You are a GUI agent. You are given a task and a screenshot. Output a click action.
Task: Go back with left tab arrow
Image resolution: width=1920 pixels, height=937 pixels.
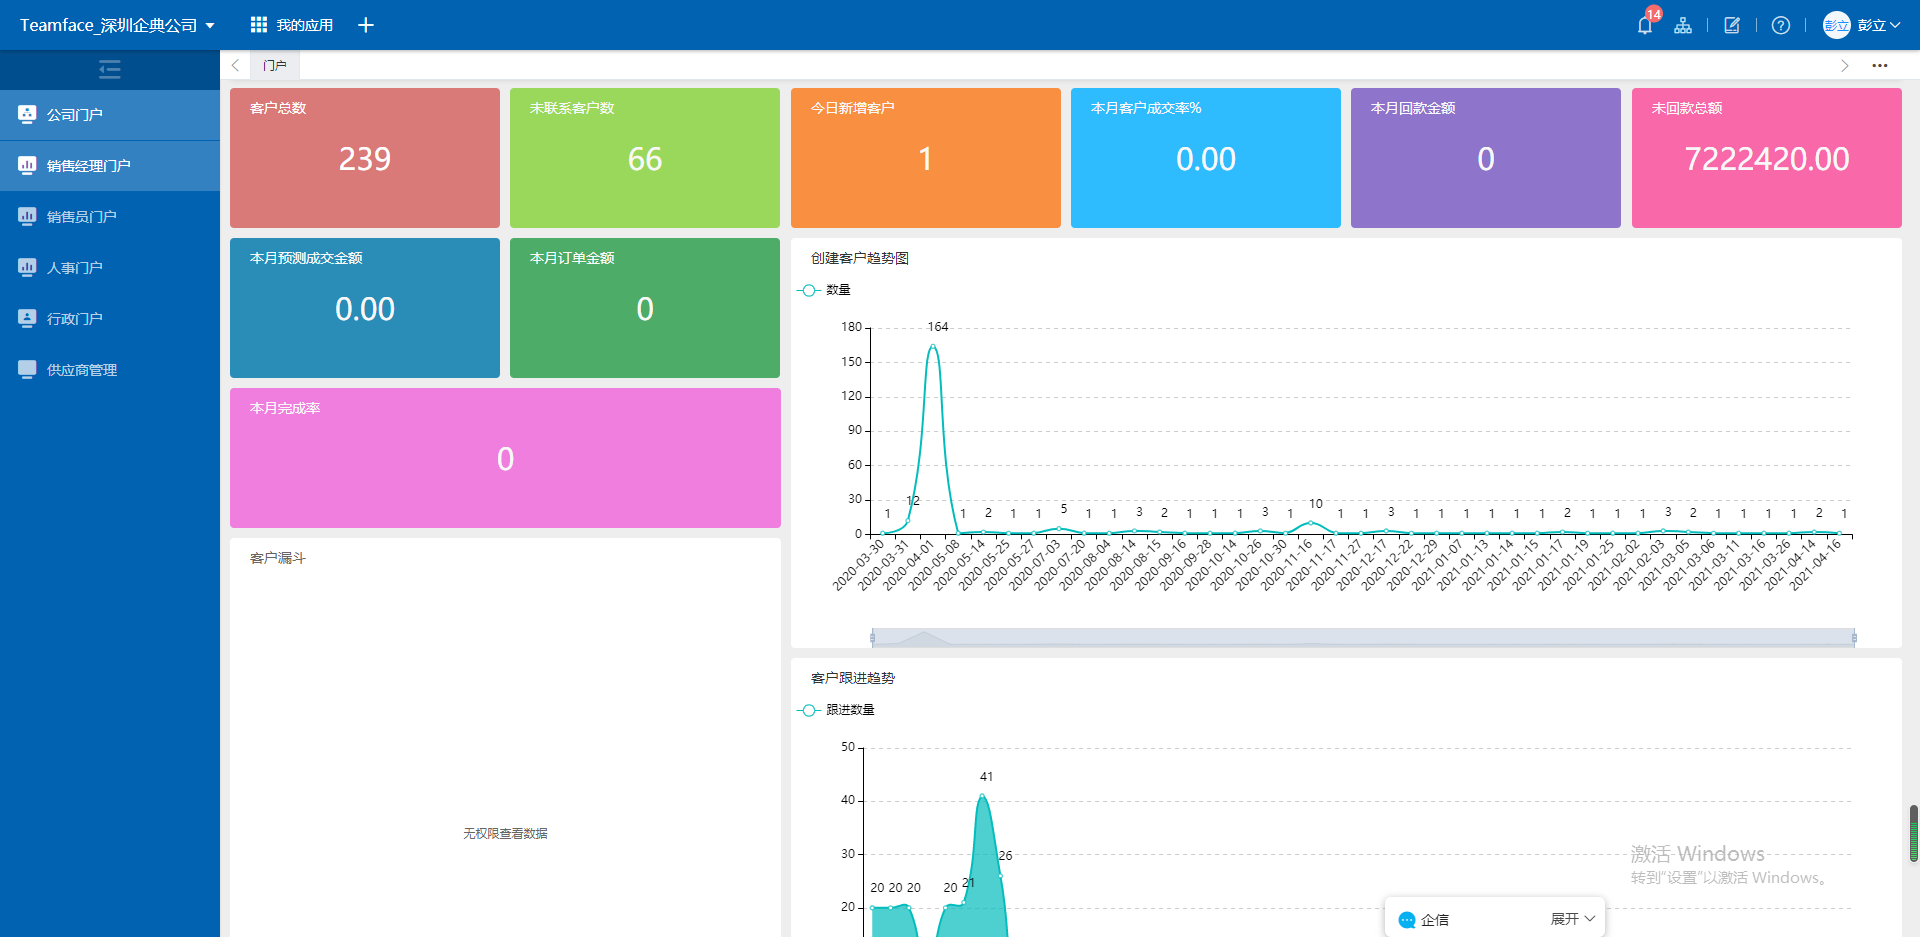235,65
